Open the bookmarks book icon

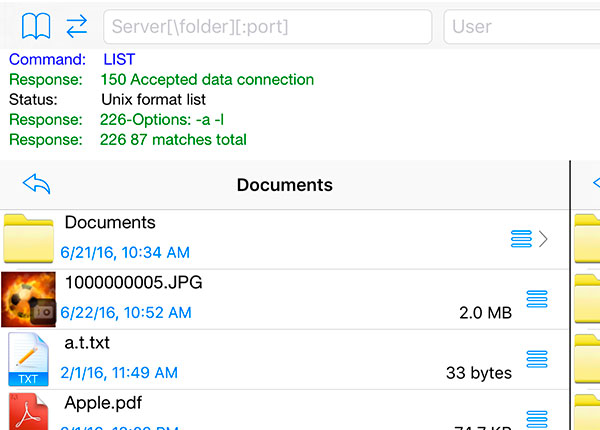pyautogui.click(x=36, y=26)
